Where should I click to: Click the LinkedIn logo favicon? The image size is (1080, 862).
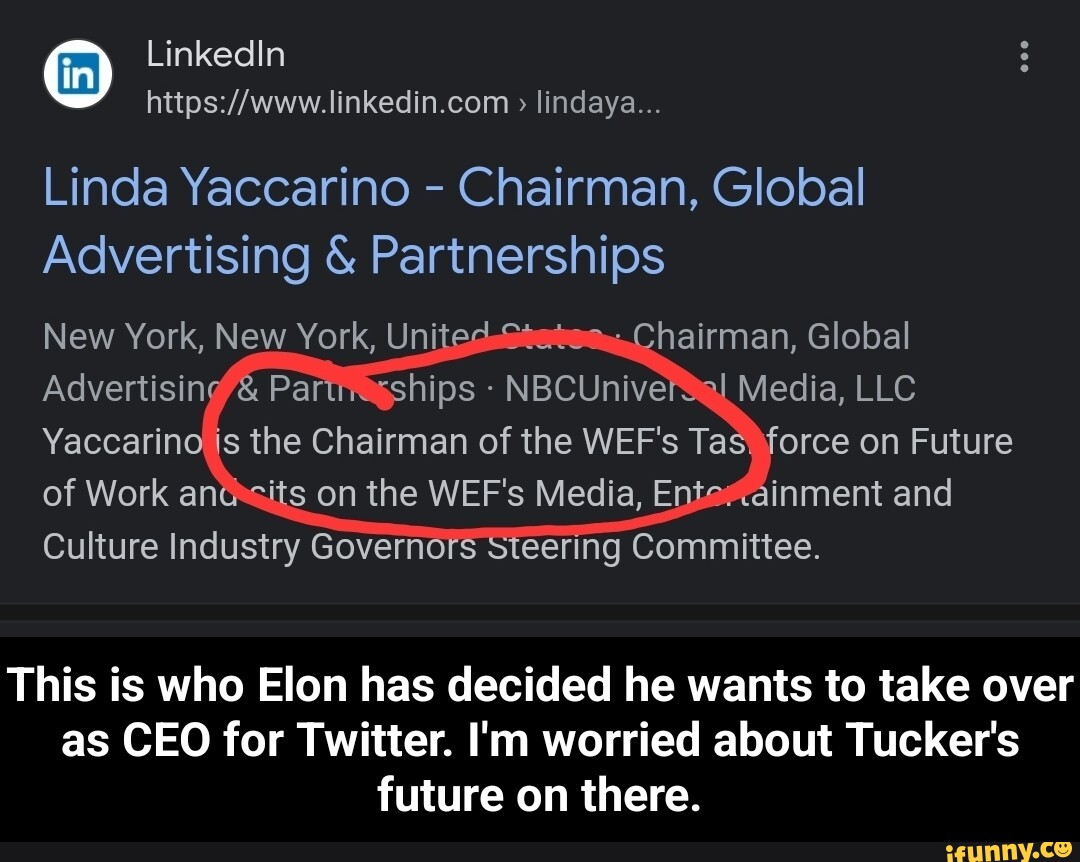[77, 76]
